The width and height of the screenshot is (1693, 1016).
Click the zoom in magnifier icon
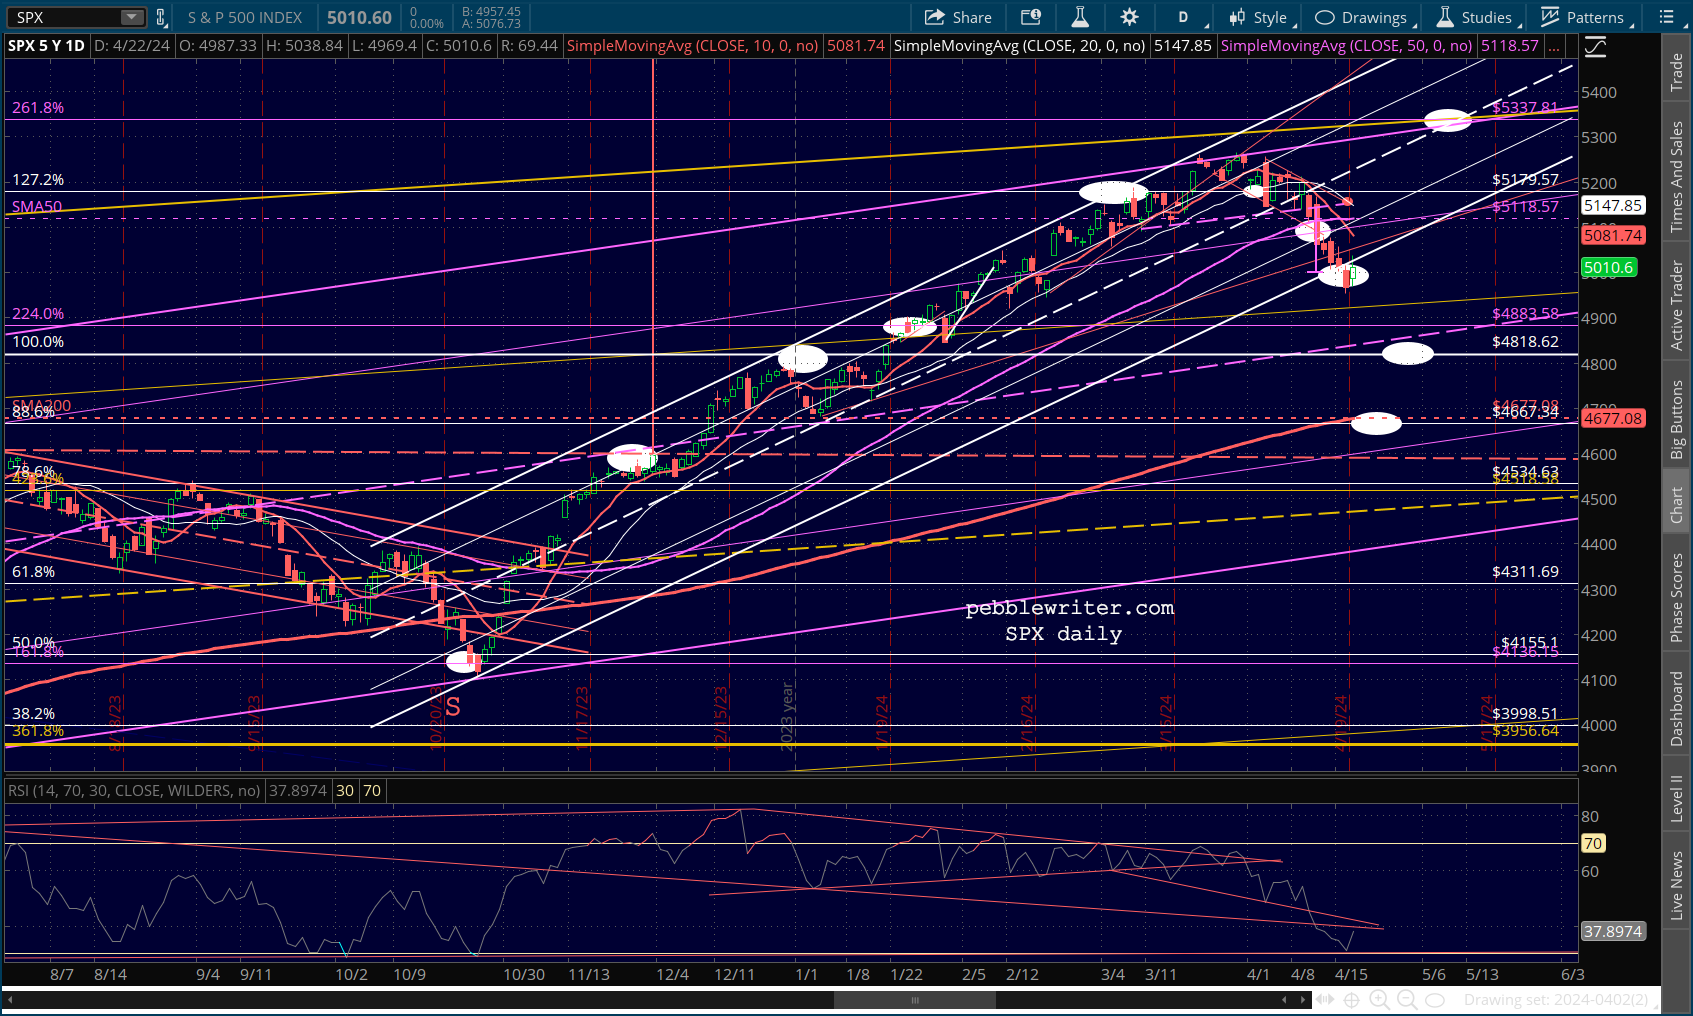click(1379, 1000)
